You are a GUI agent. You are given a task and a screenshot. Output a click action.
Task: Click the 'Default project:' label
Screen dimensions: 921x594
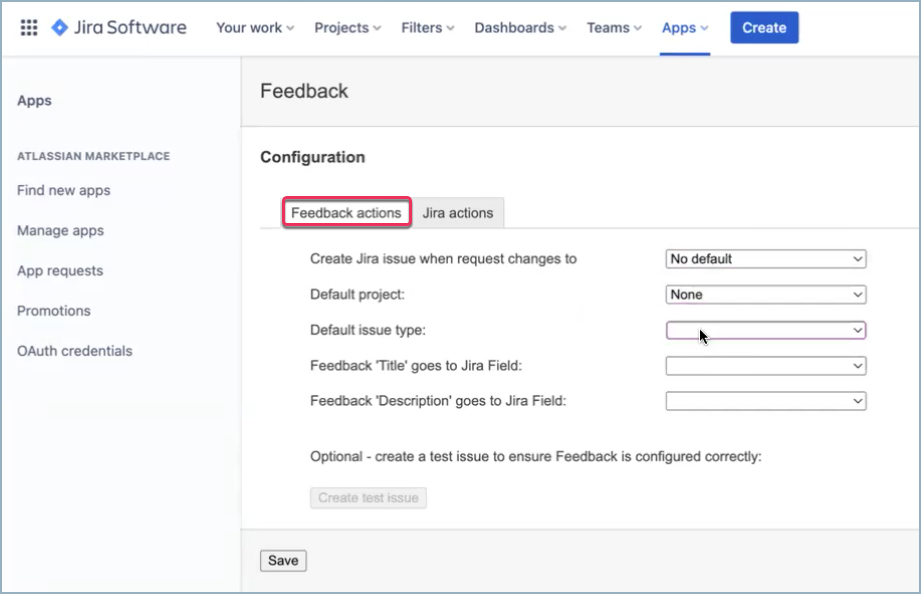357,294
